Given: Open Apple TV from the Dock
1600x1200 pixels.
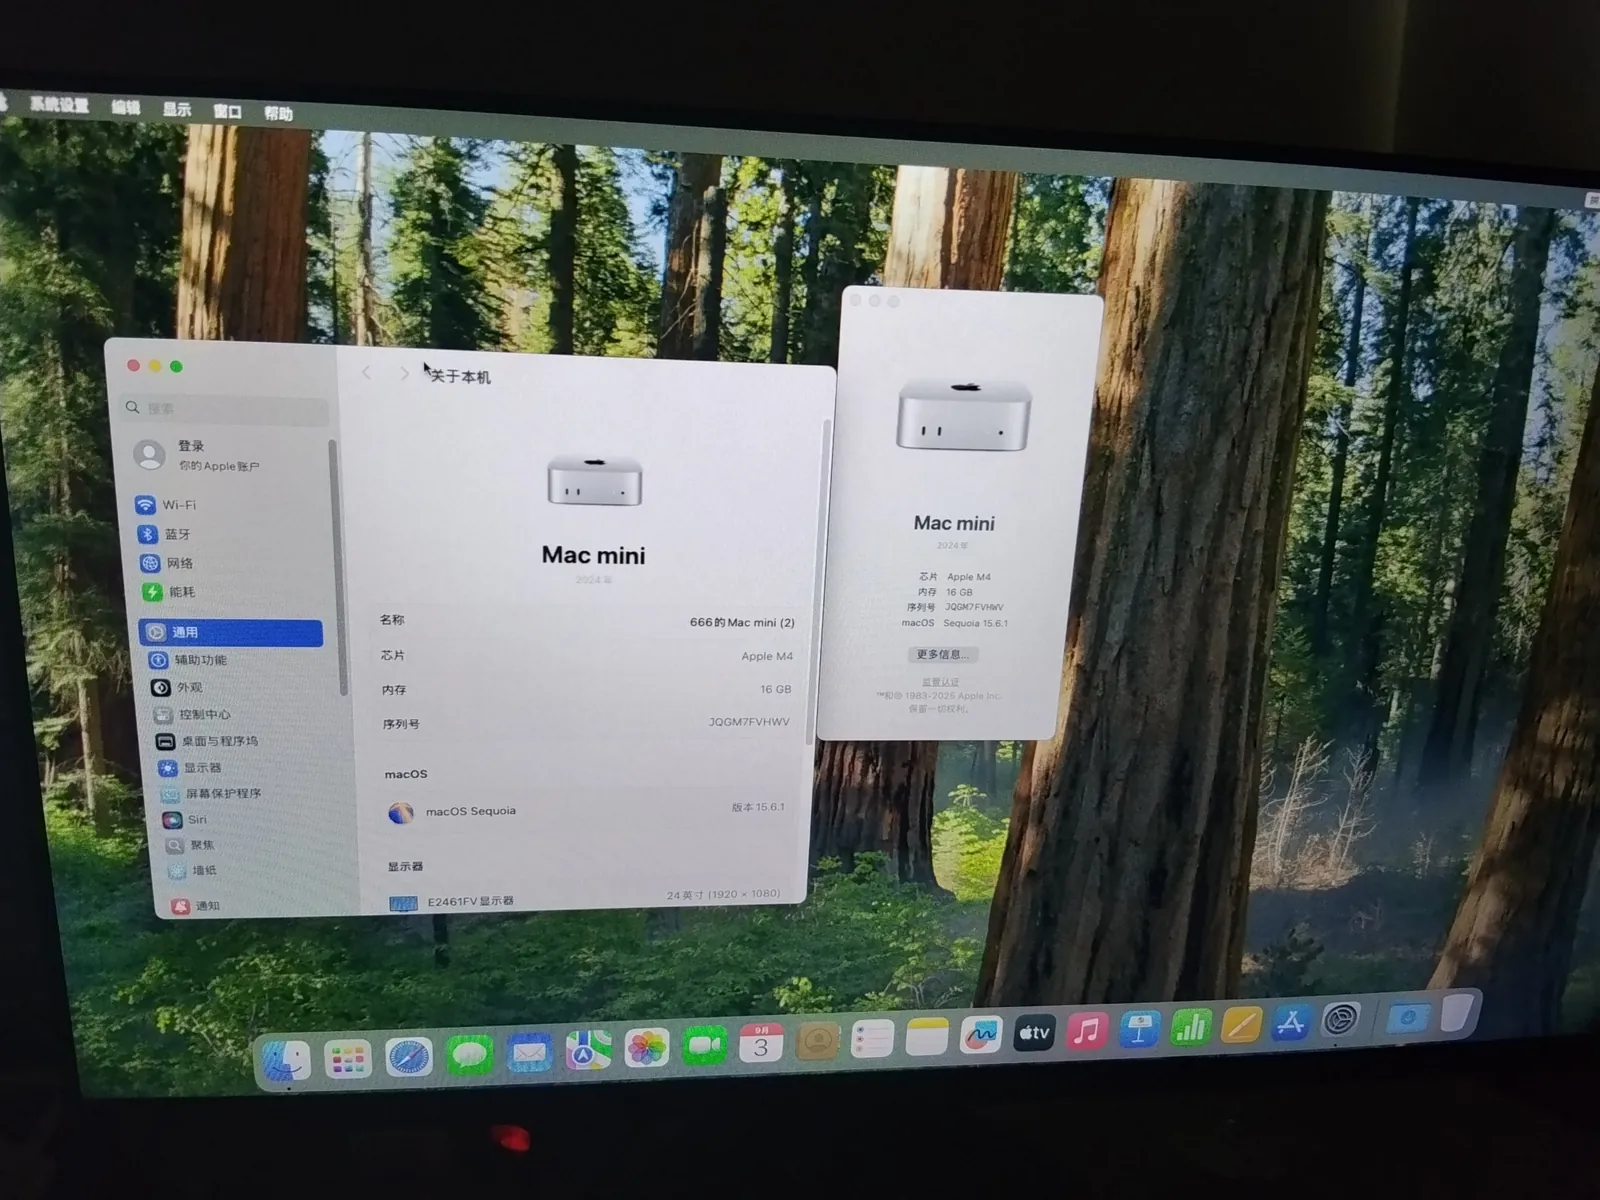Looking at the screenshot, I should (x=1033, y=1034).
